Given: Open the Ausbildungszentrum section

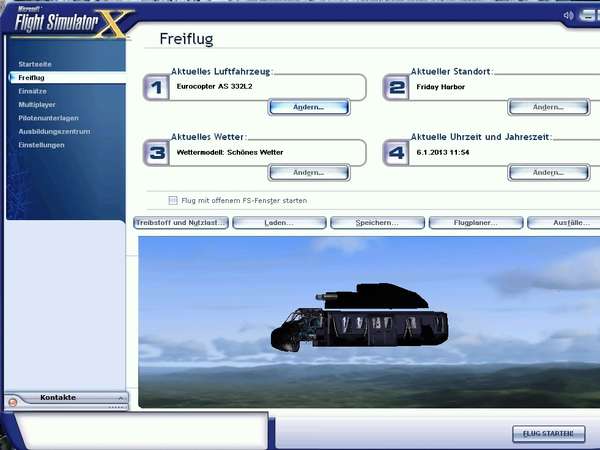Looking at the screenshot, I should [x=54, y=131].
